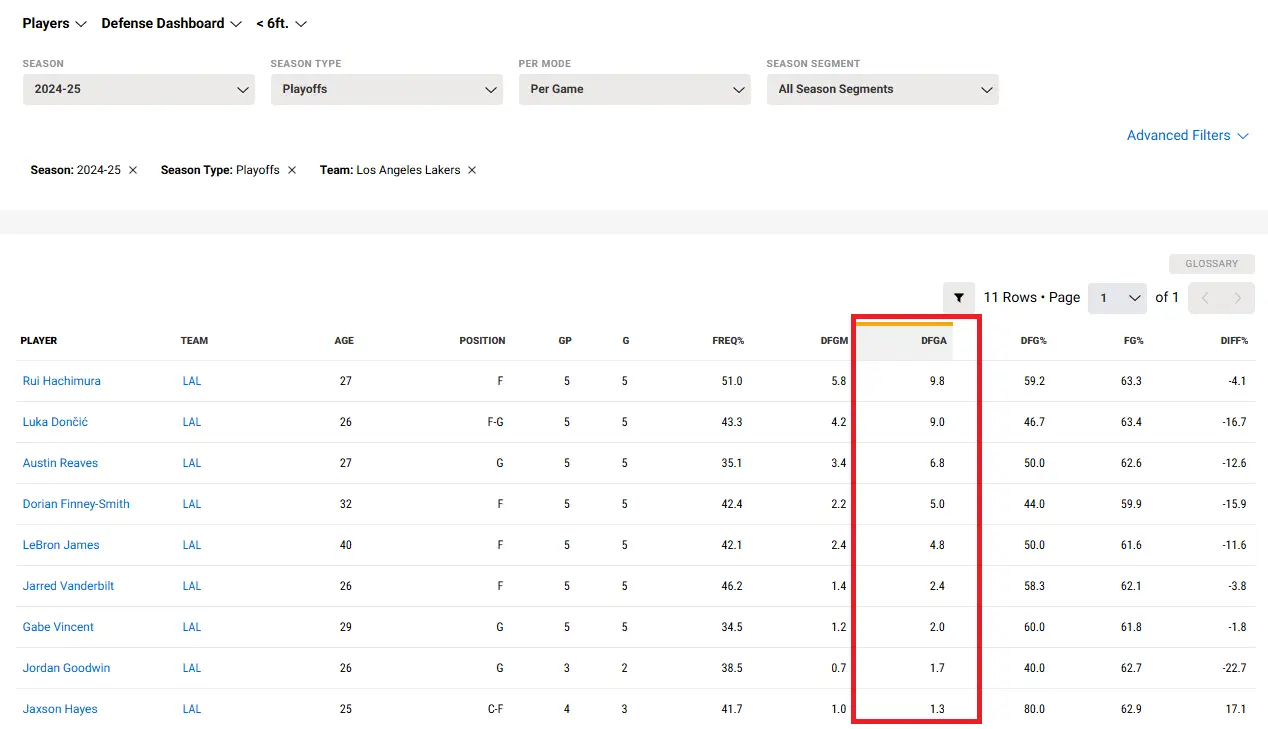Open Luka Dončić player link

pyautogui.click(x=55, y=422)
